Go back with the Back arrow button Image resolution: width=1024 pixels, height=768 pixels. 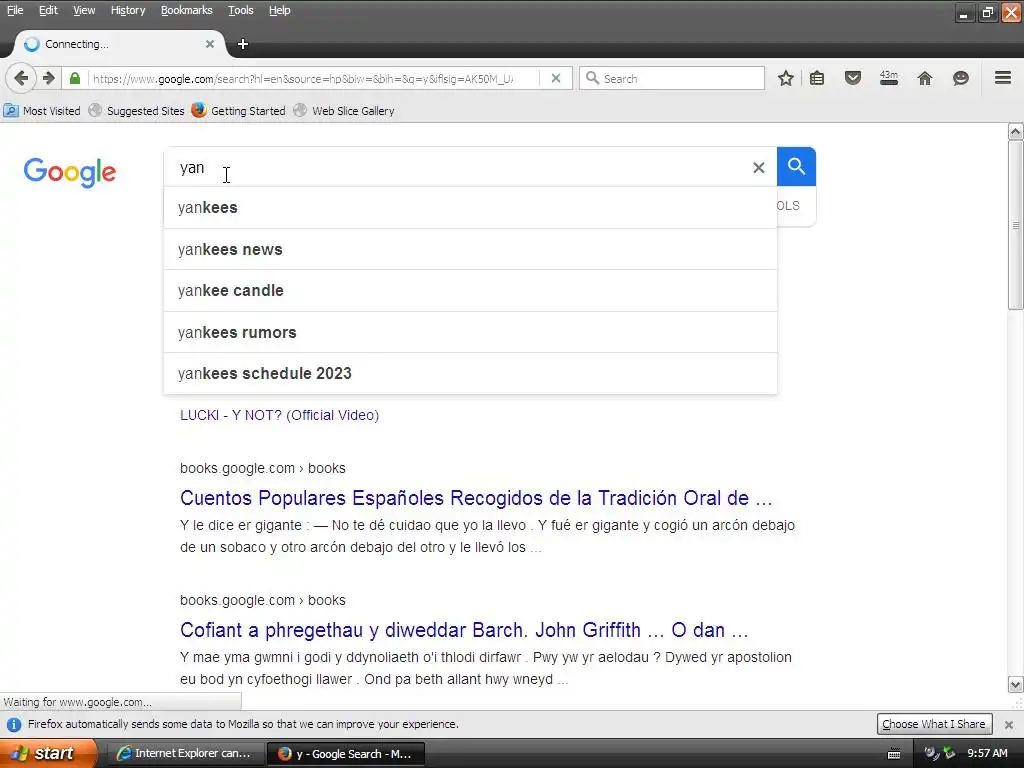click(x=21, y=78)
